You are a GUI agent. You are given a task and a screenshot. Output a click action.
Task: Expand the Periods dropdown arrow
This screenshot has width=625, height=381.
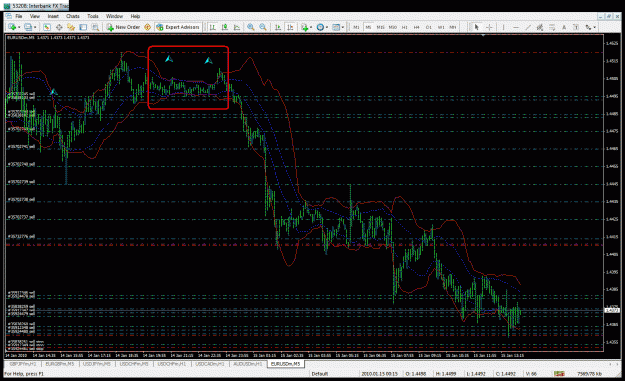[x=327, y=27]
